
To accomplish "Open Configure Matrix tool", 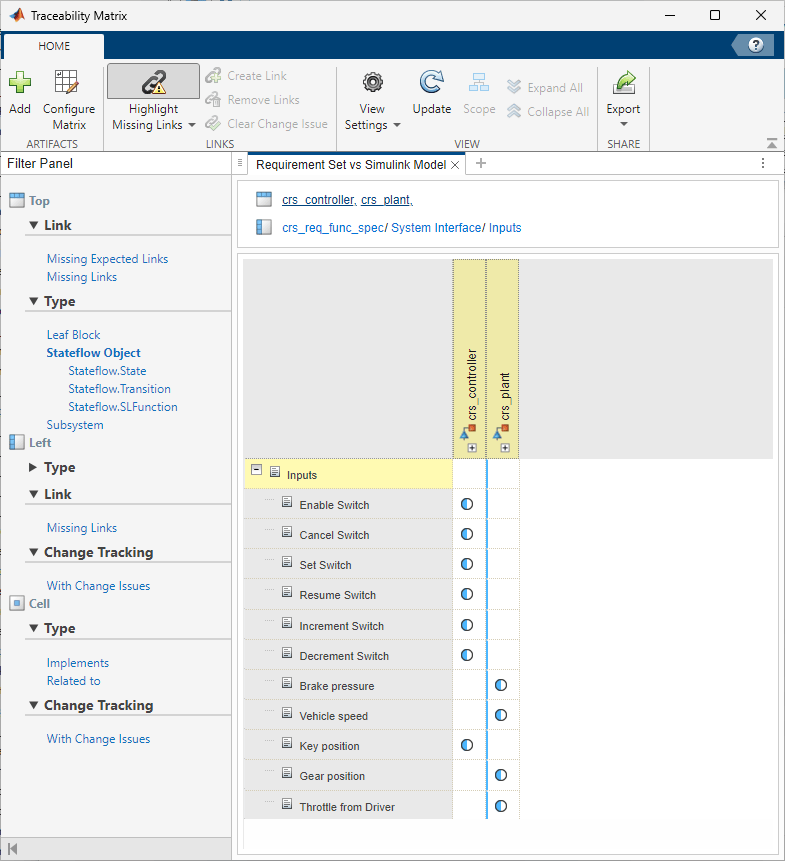I will [x=69, y=100].
